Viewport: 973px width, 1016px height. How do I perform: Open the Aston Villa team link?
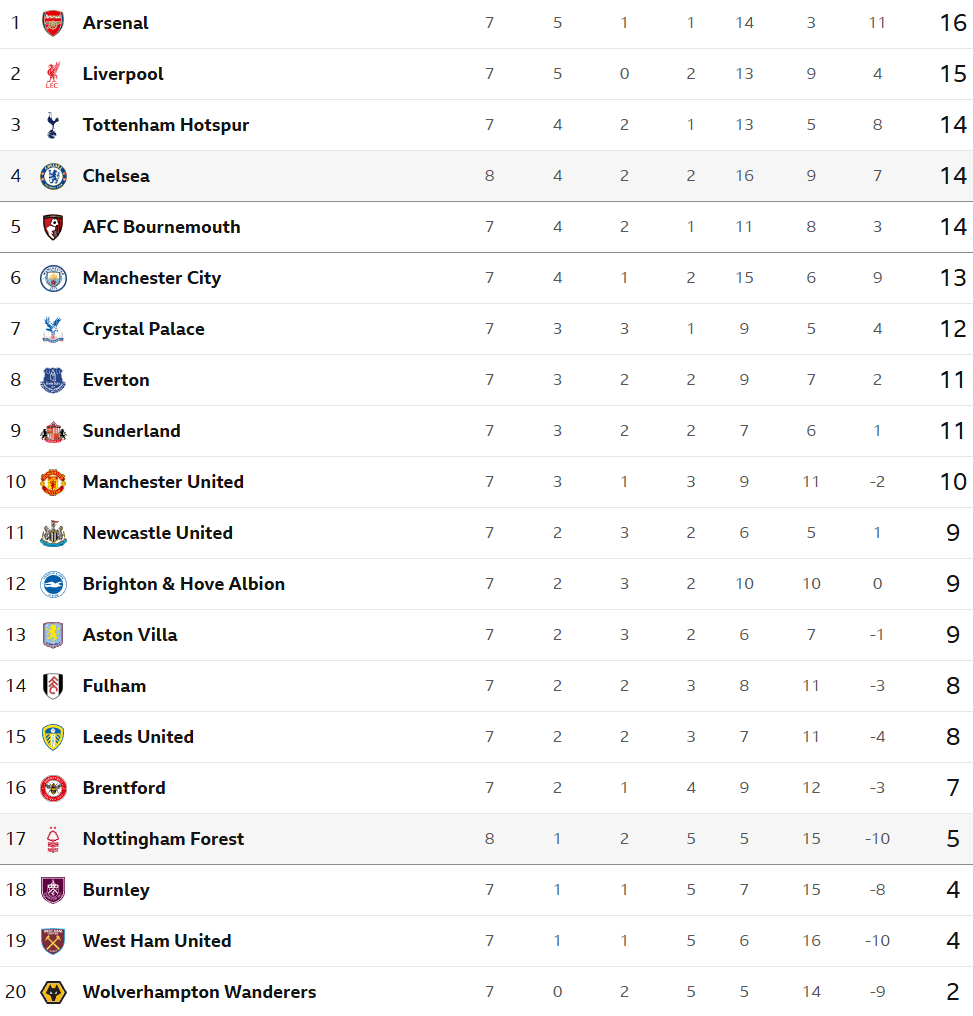[x=130, y=635]
